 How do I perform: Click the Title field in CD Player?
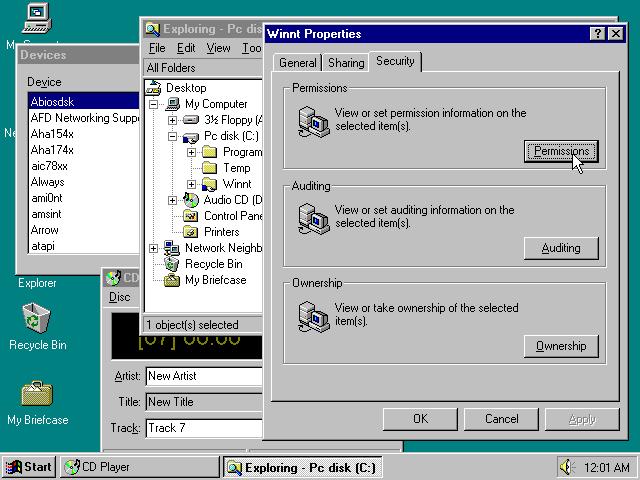tap(204, 402)
